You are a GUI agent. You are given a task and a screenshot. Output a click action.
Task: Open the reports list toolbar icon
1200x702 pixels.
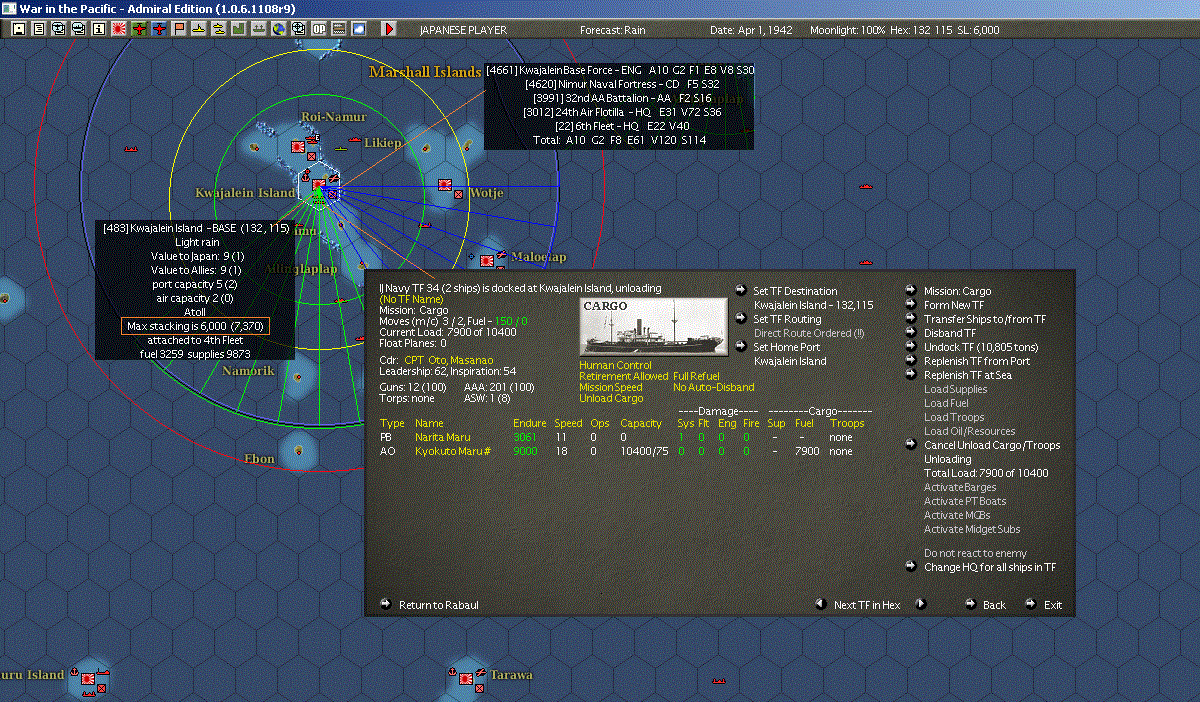[x=39, y=29]
